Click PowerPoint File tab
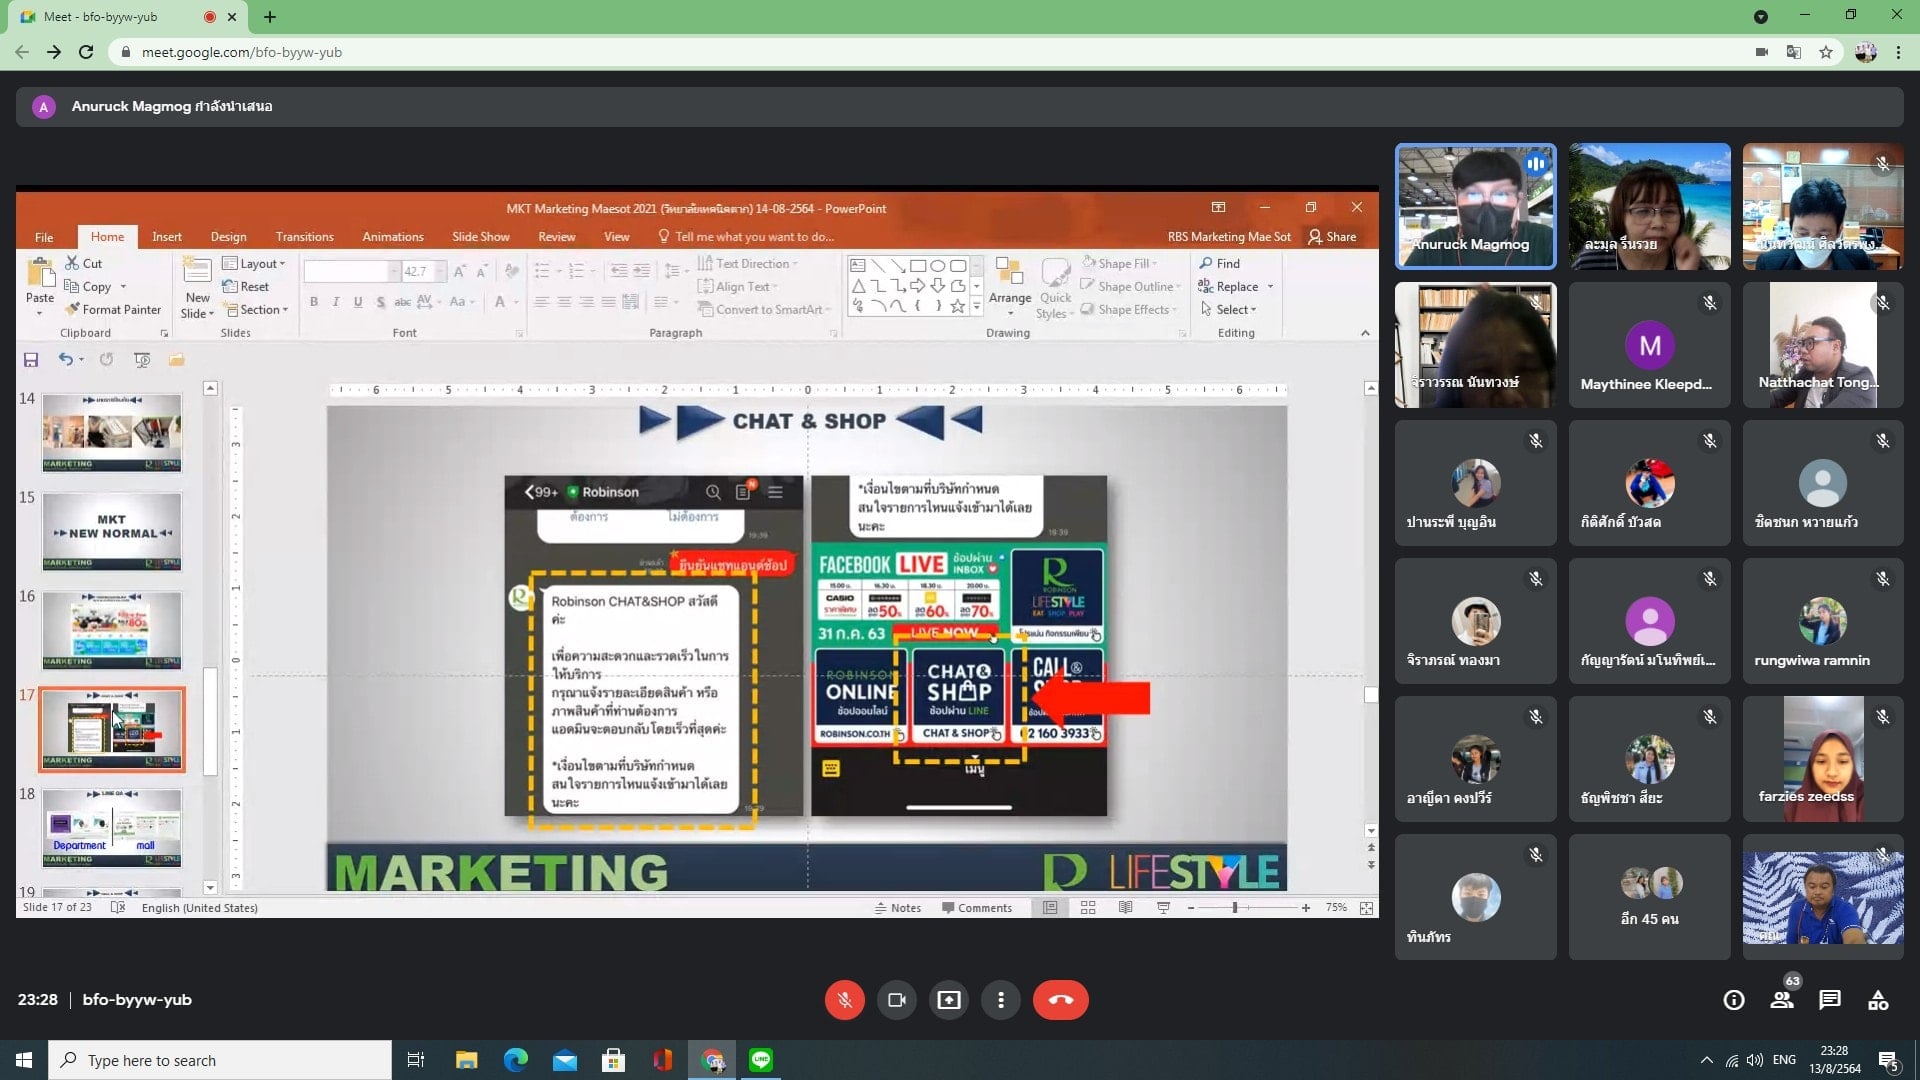Viewport: 1920px width, 1080px height. pos(44,237)
